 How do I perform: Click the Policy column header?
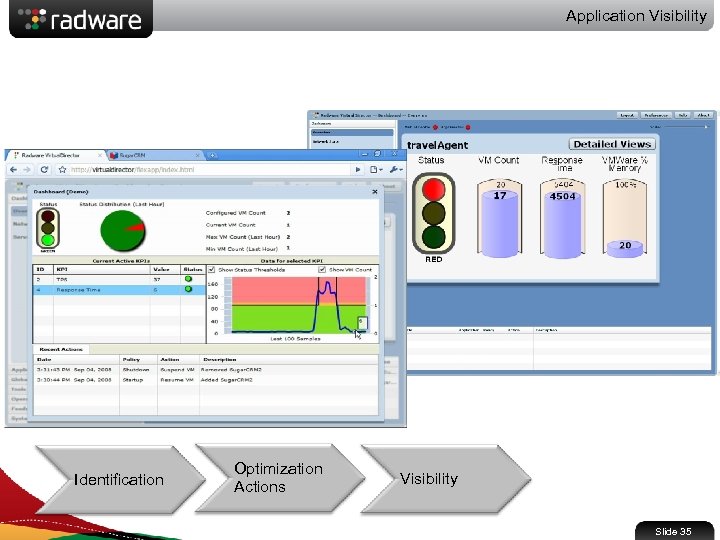(x=138, y=360)
